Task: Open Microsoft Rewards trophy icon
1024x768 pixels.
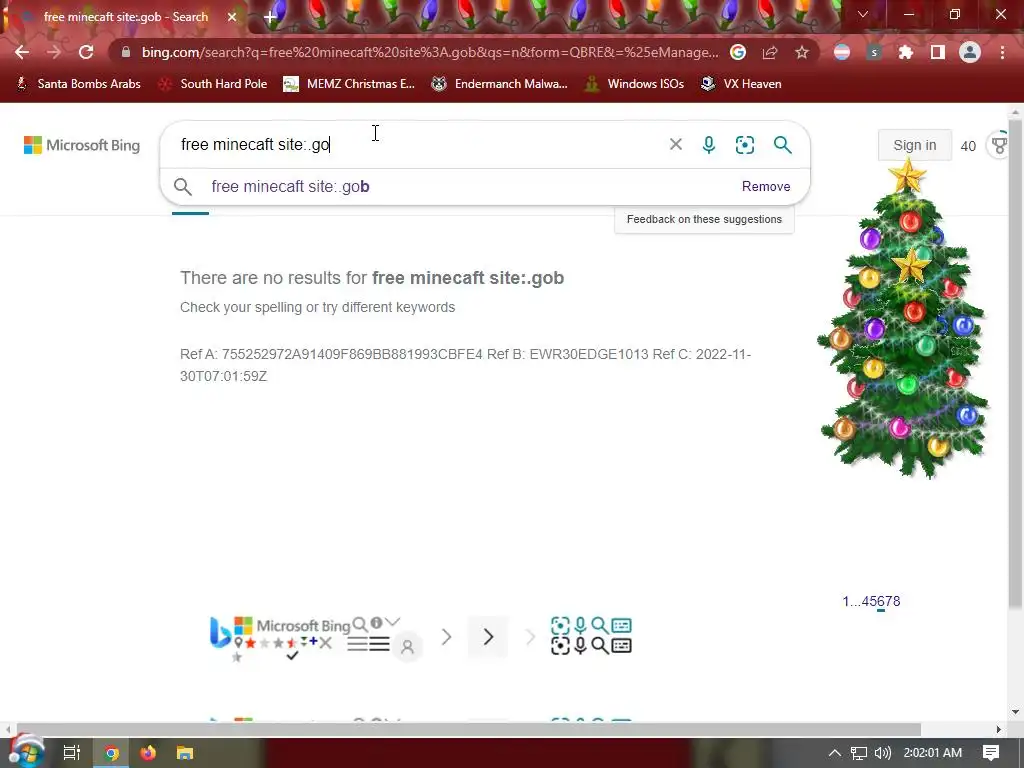Action: coord(999,145)
